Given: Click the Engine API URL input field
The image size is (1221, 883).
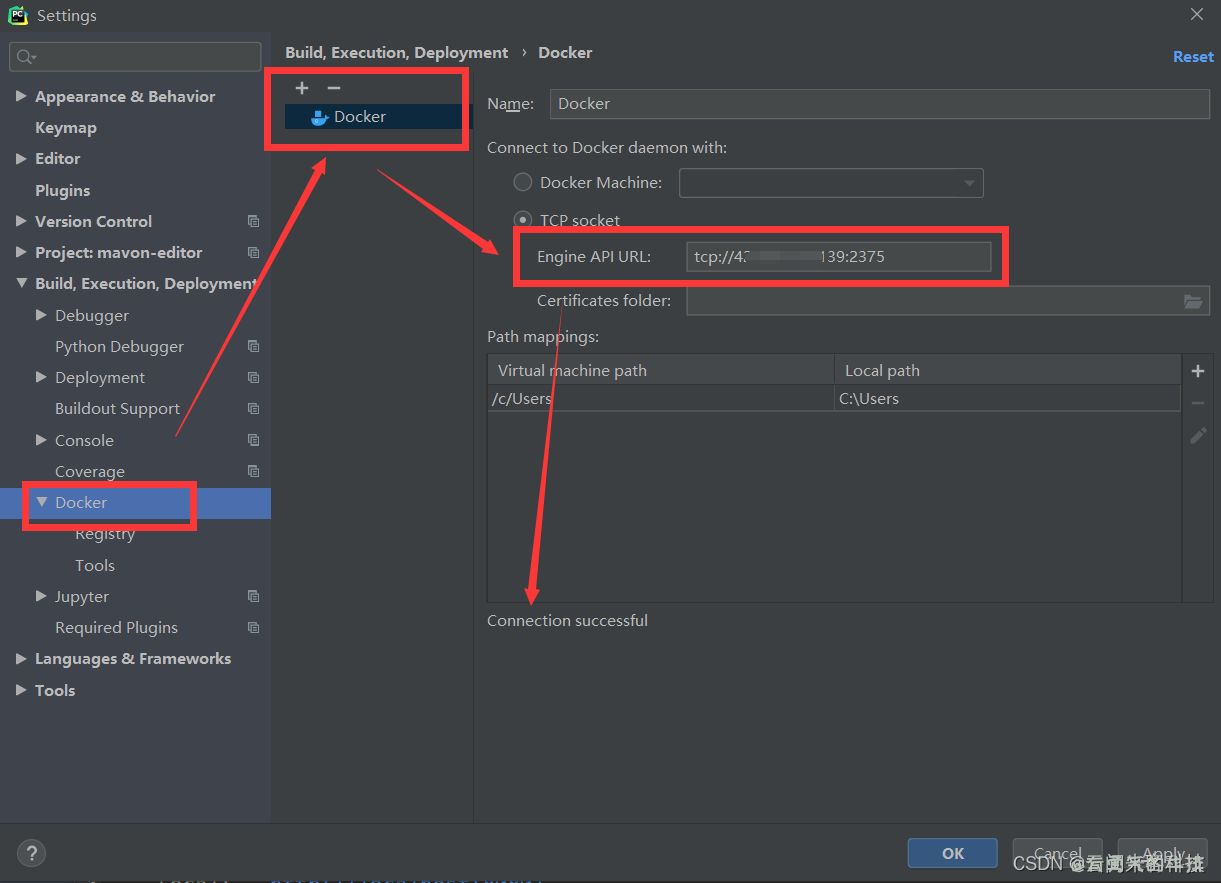Looking at the screenshot, I should (838, 257).
